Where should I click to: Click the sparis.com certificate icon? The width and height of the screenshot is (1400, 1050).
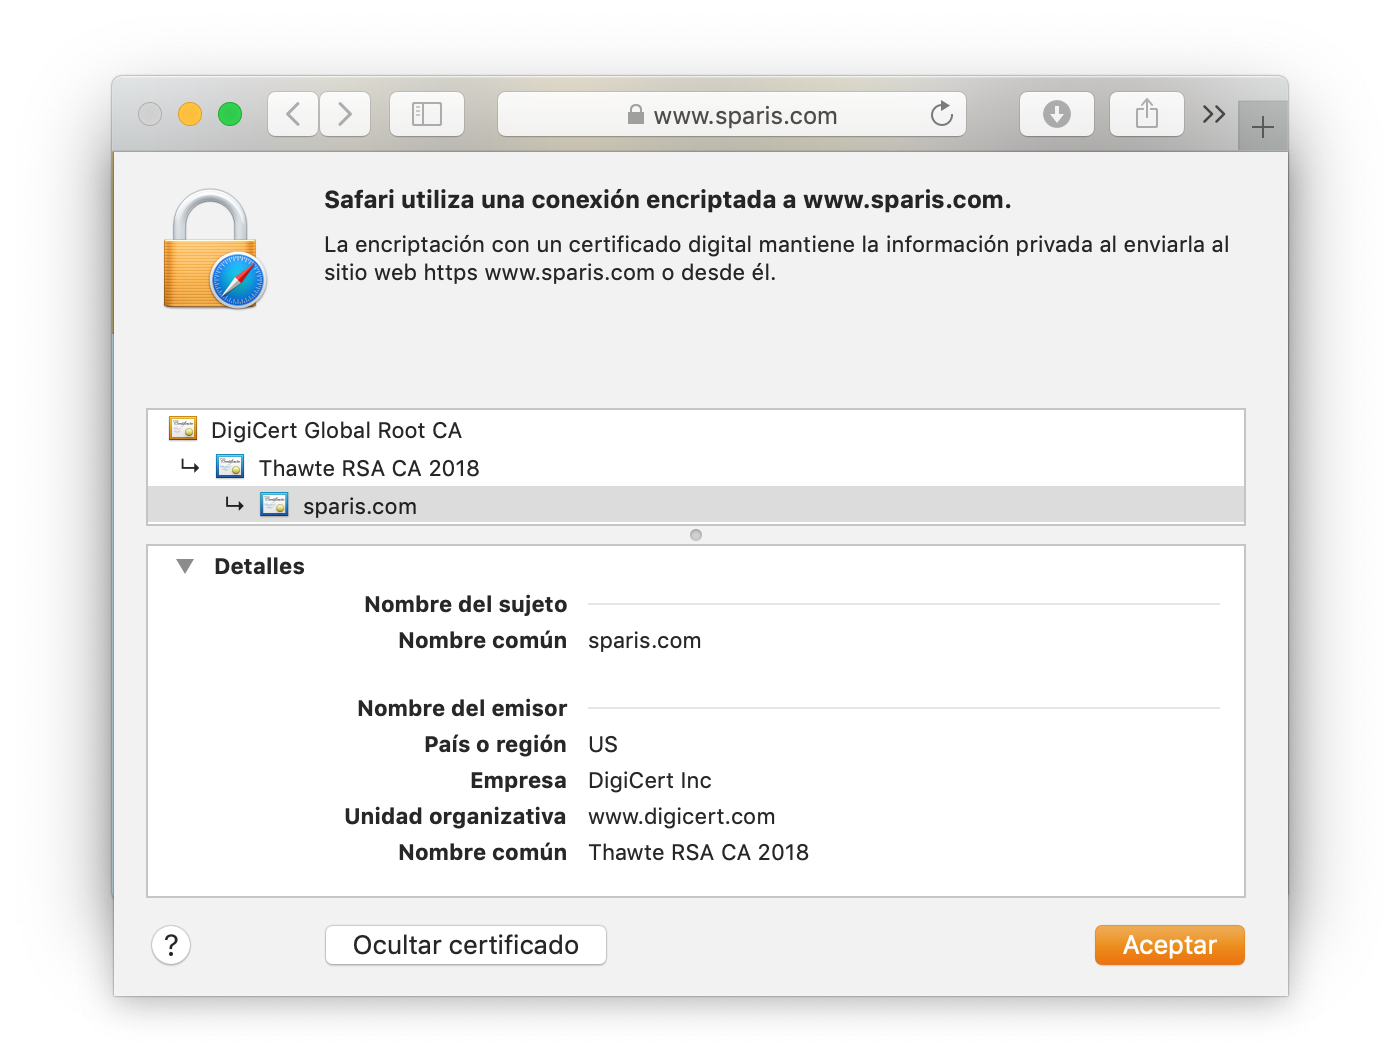[x=274, y=505]
